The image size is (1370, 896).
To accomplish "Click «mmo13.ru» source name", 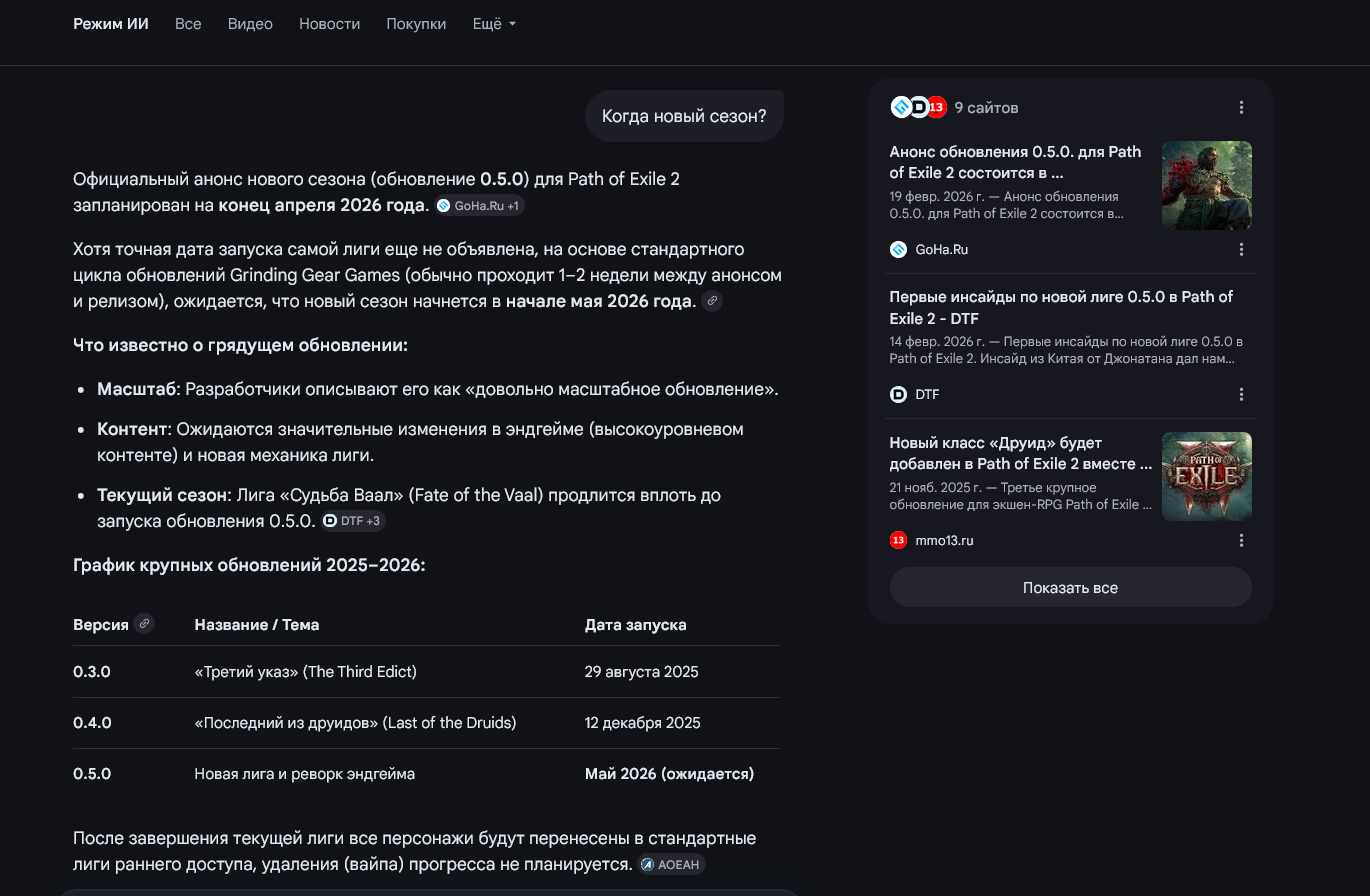I will (944, 540).
